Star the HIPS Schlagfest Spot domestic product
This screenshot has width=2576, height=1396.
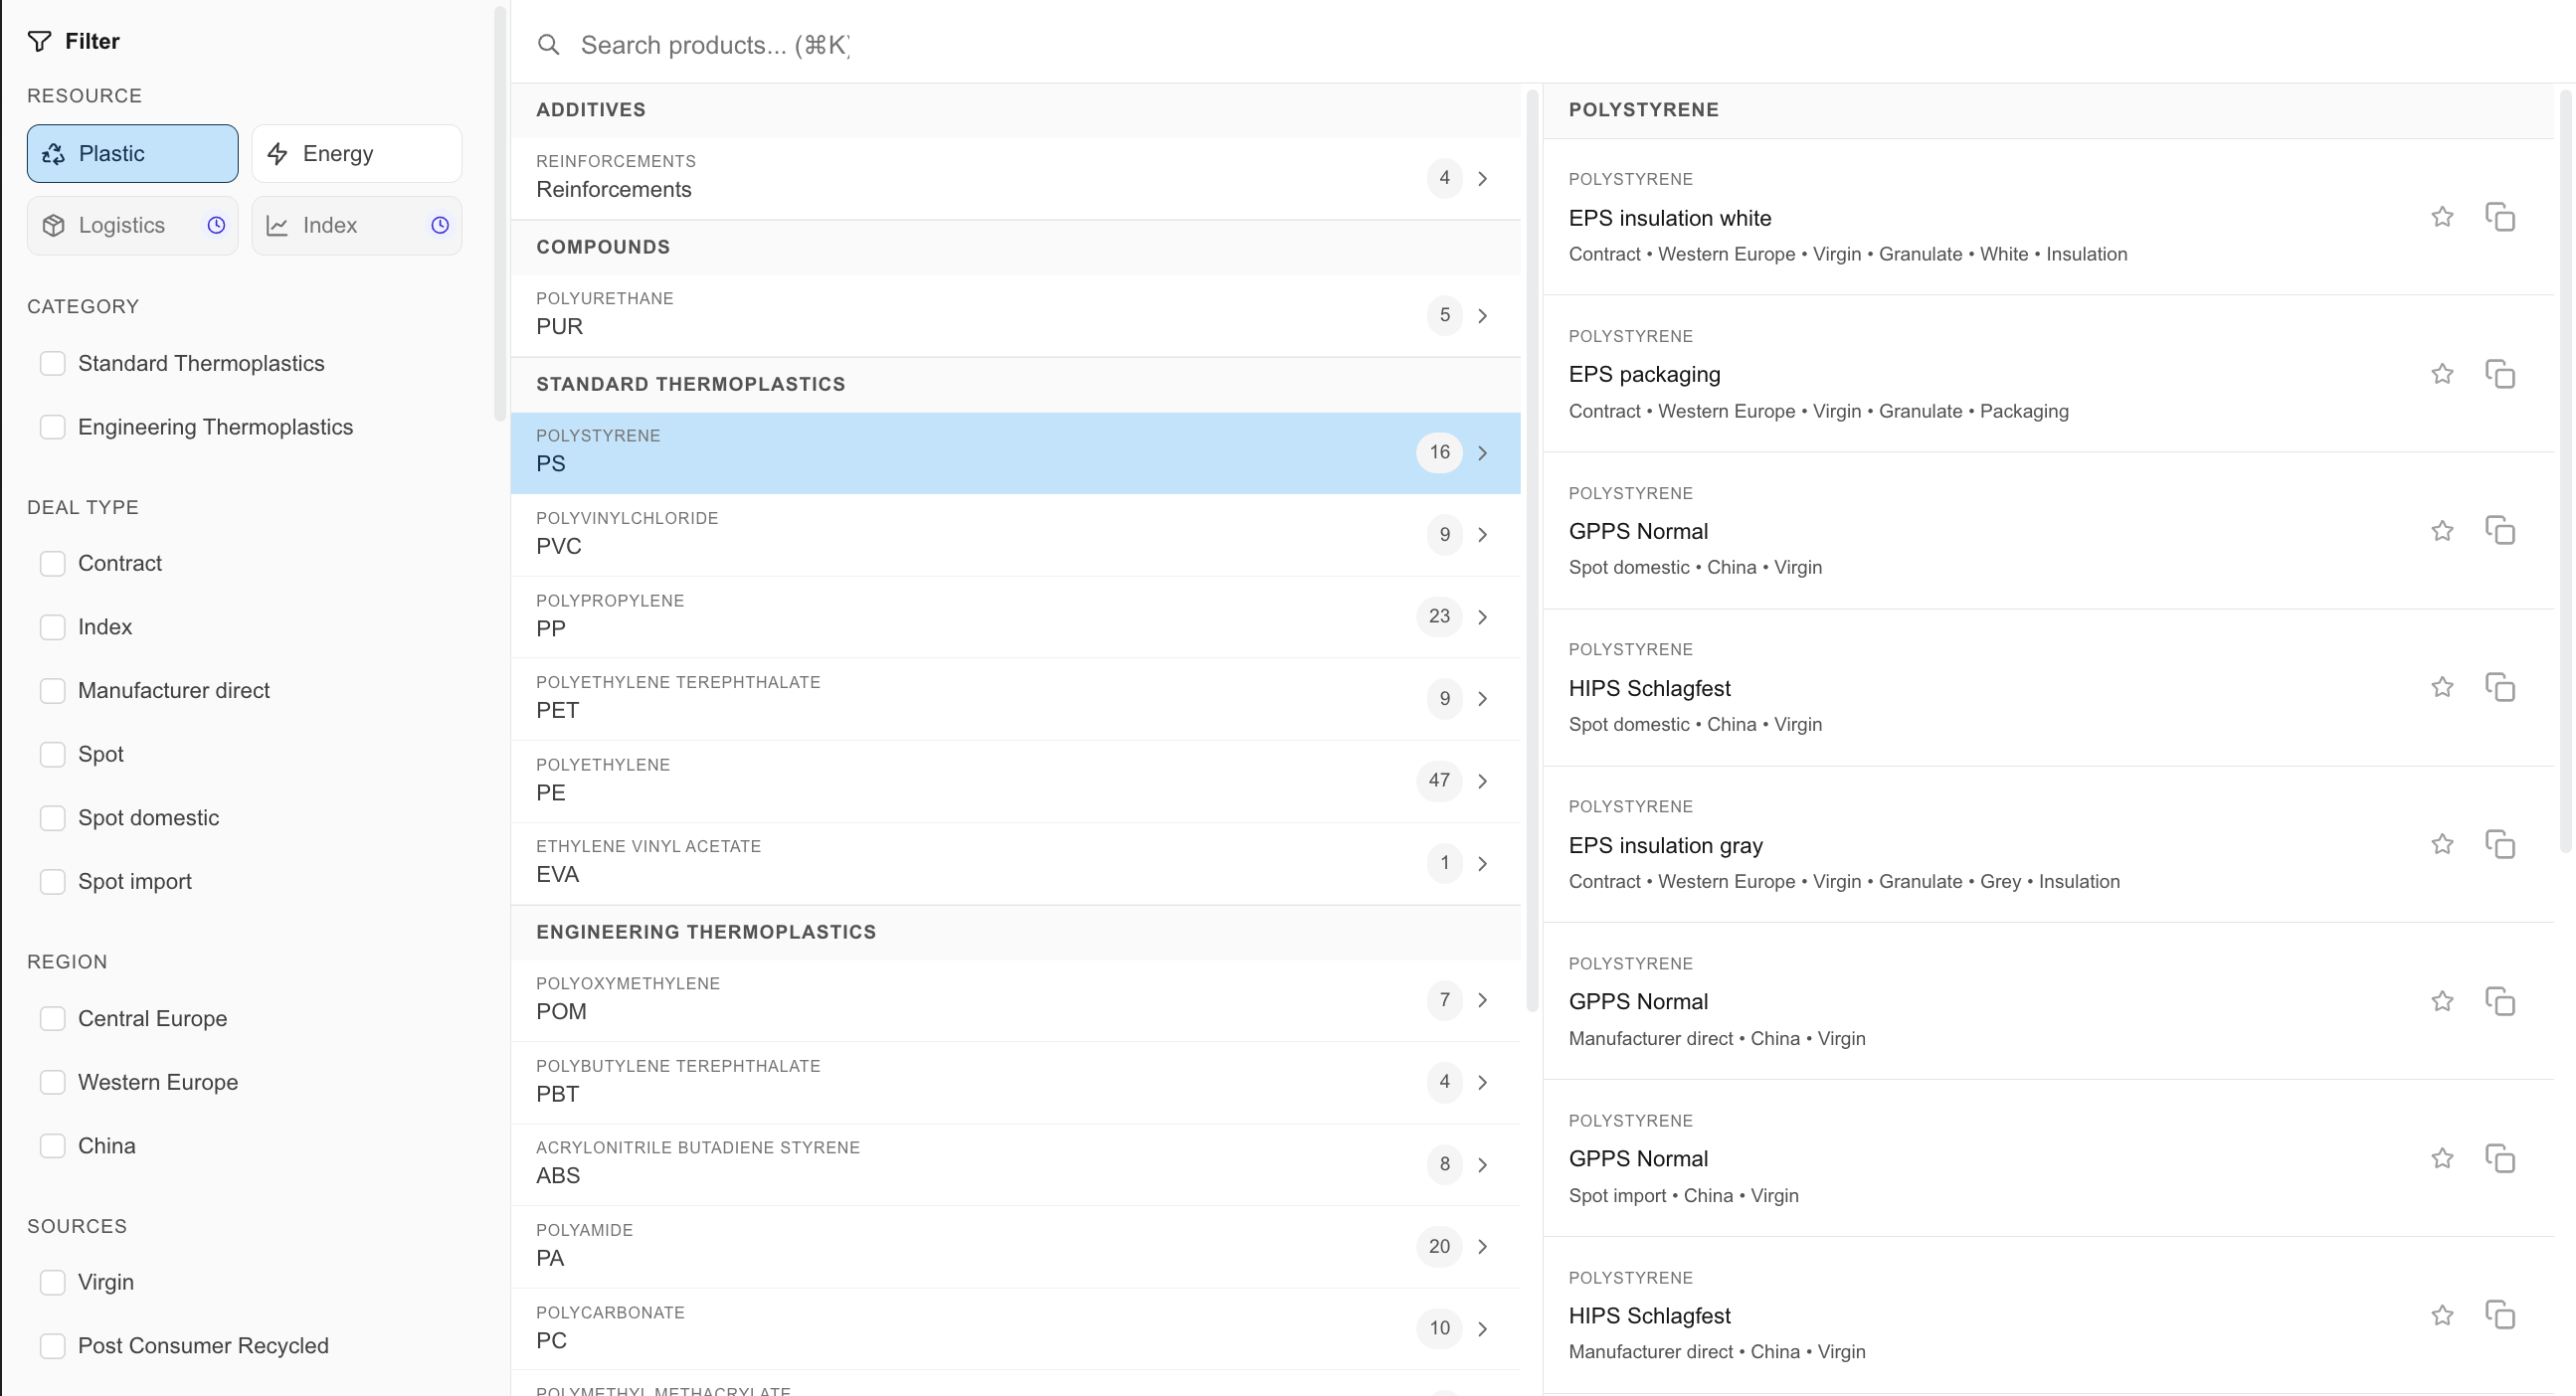[x=2442, y=687]
